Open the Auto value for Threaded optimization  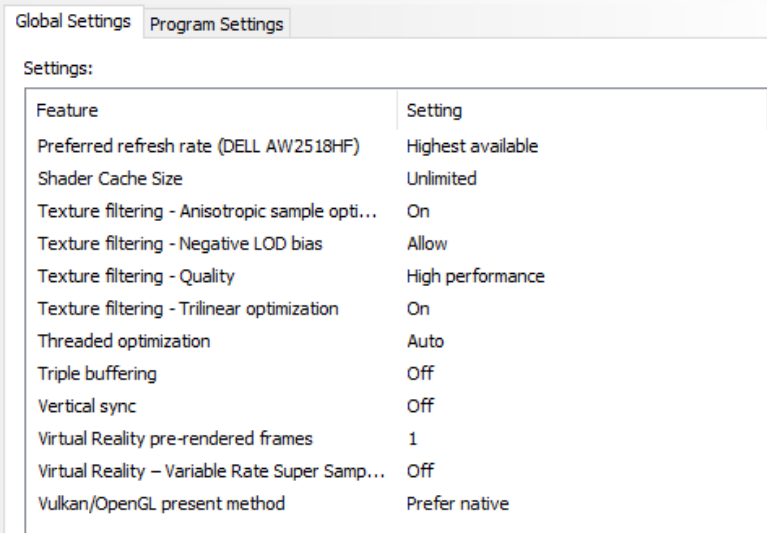(x=425, y=341)
